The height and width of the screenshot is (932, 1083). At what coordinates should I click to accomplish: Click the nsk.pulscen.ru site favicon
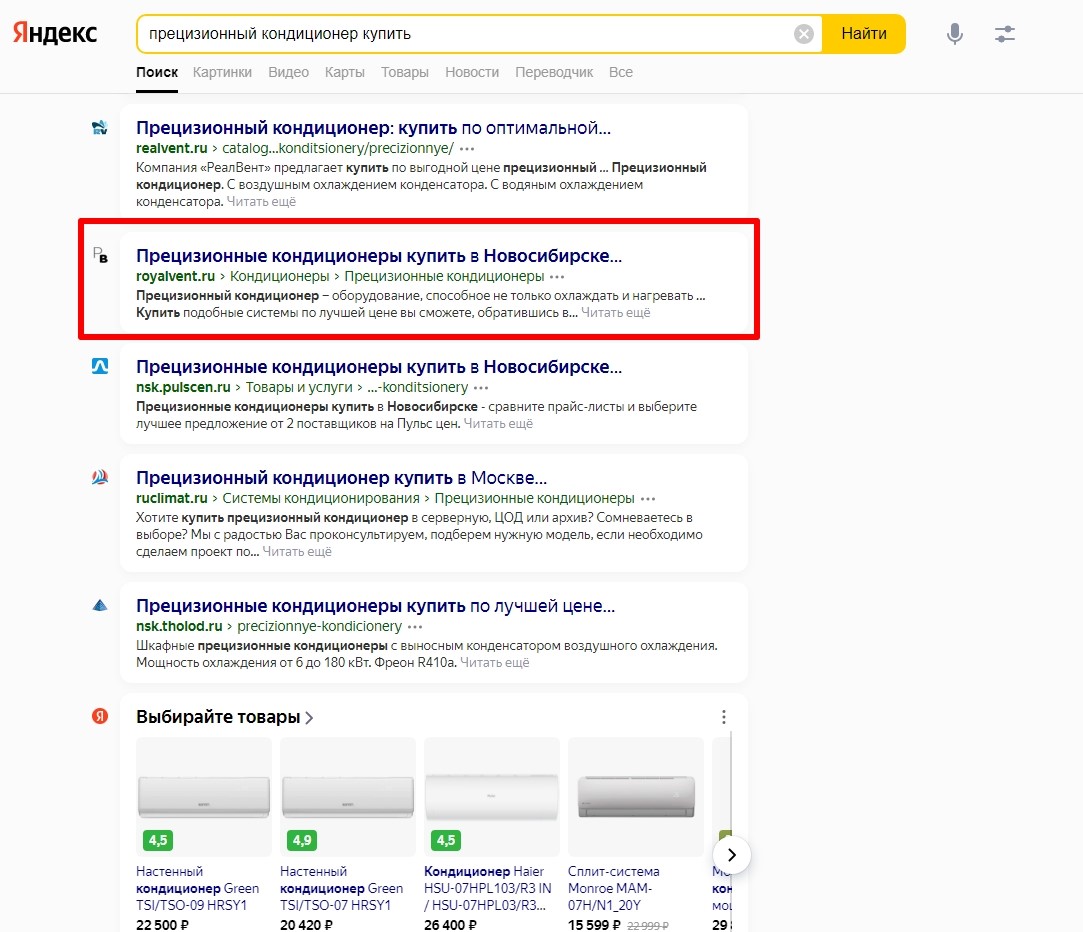click(x=100, y=367)
